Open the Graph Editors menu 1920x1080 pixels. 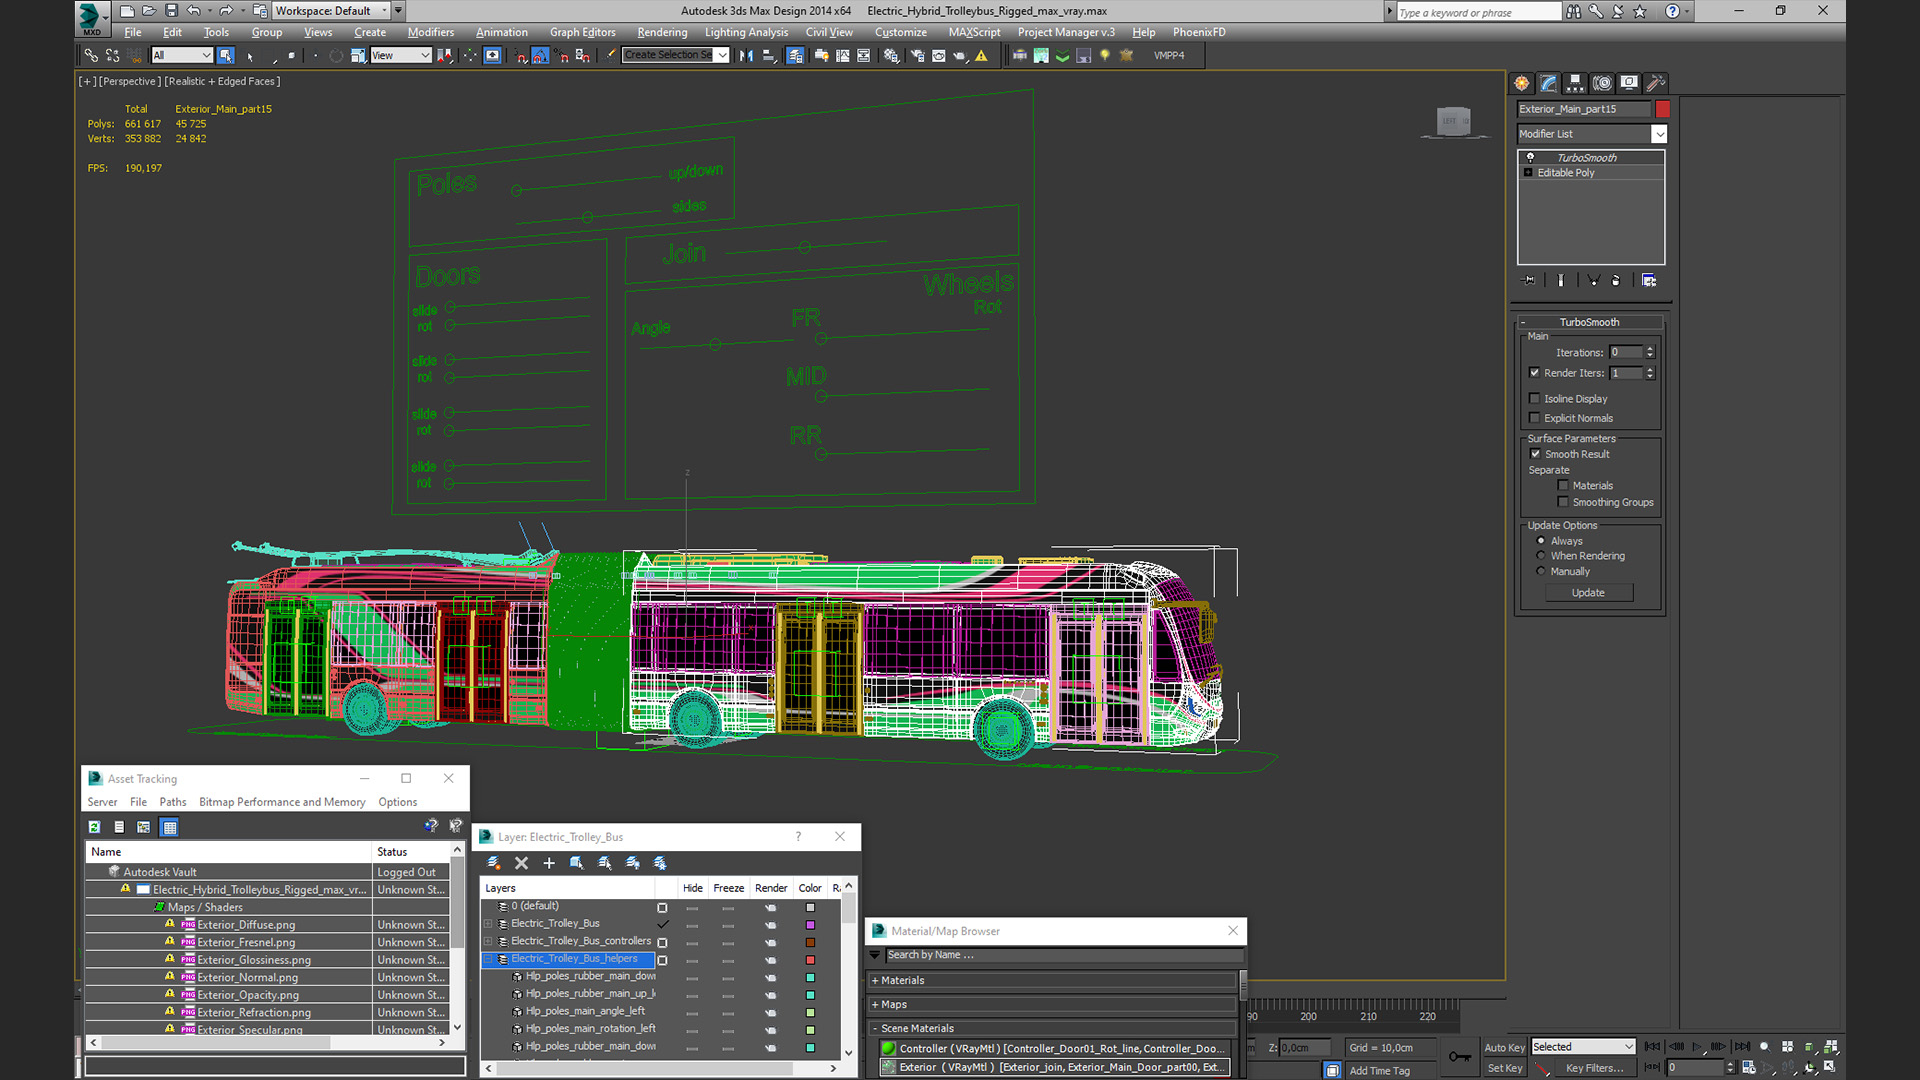582,32
